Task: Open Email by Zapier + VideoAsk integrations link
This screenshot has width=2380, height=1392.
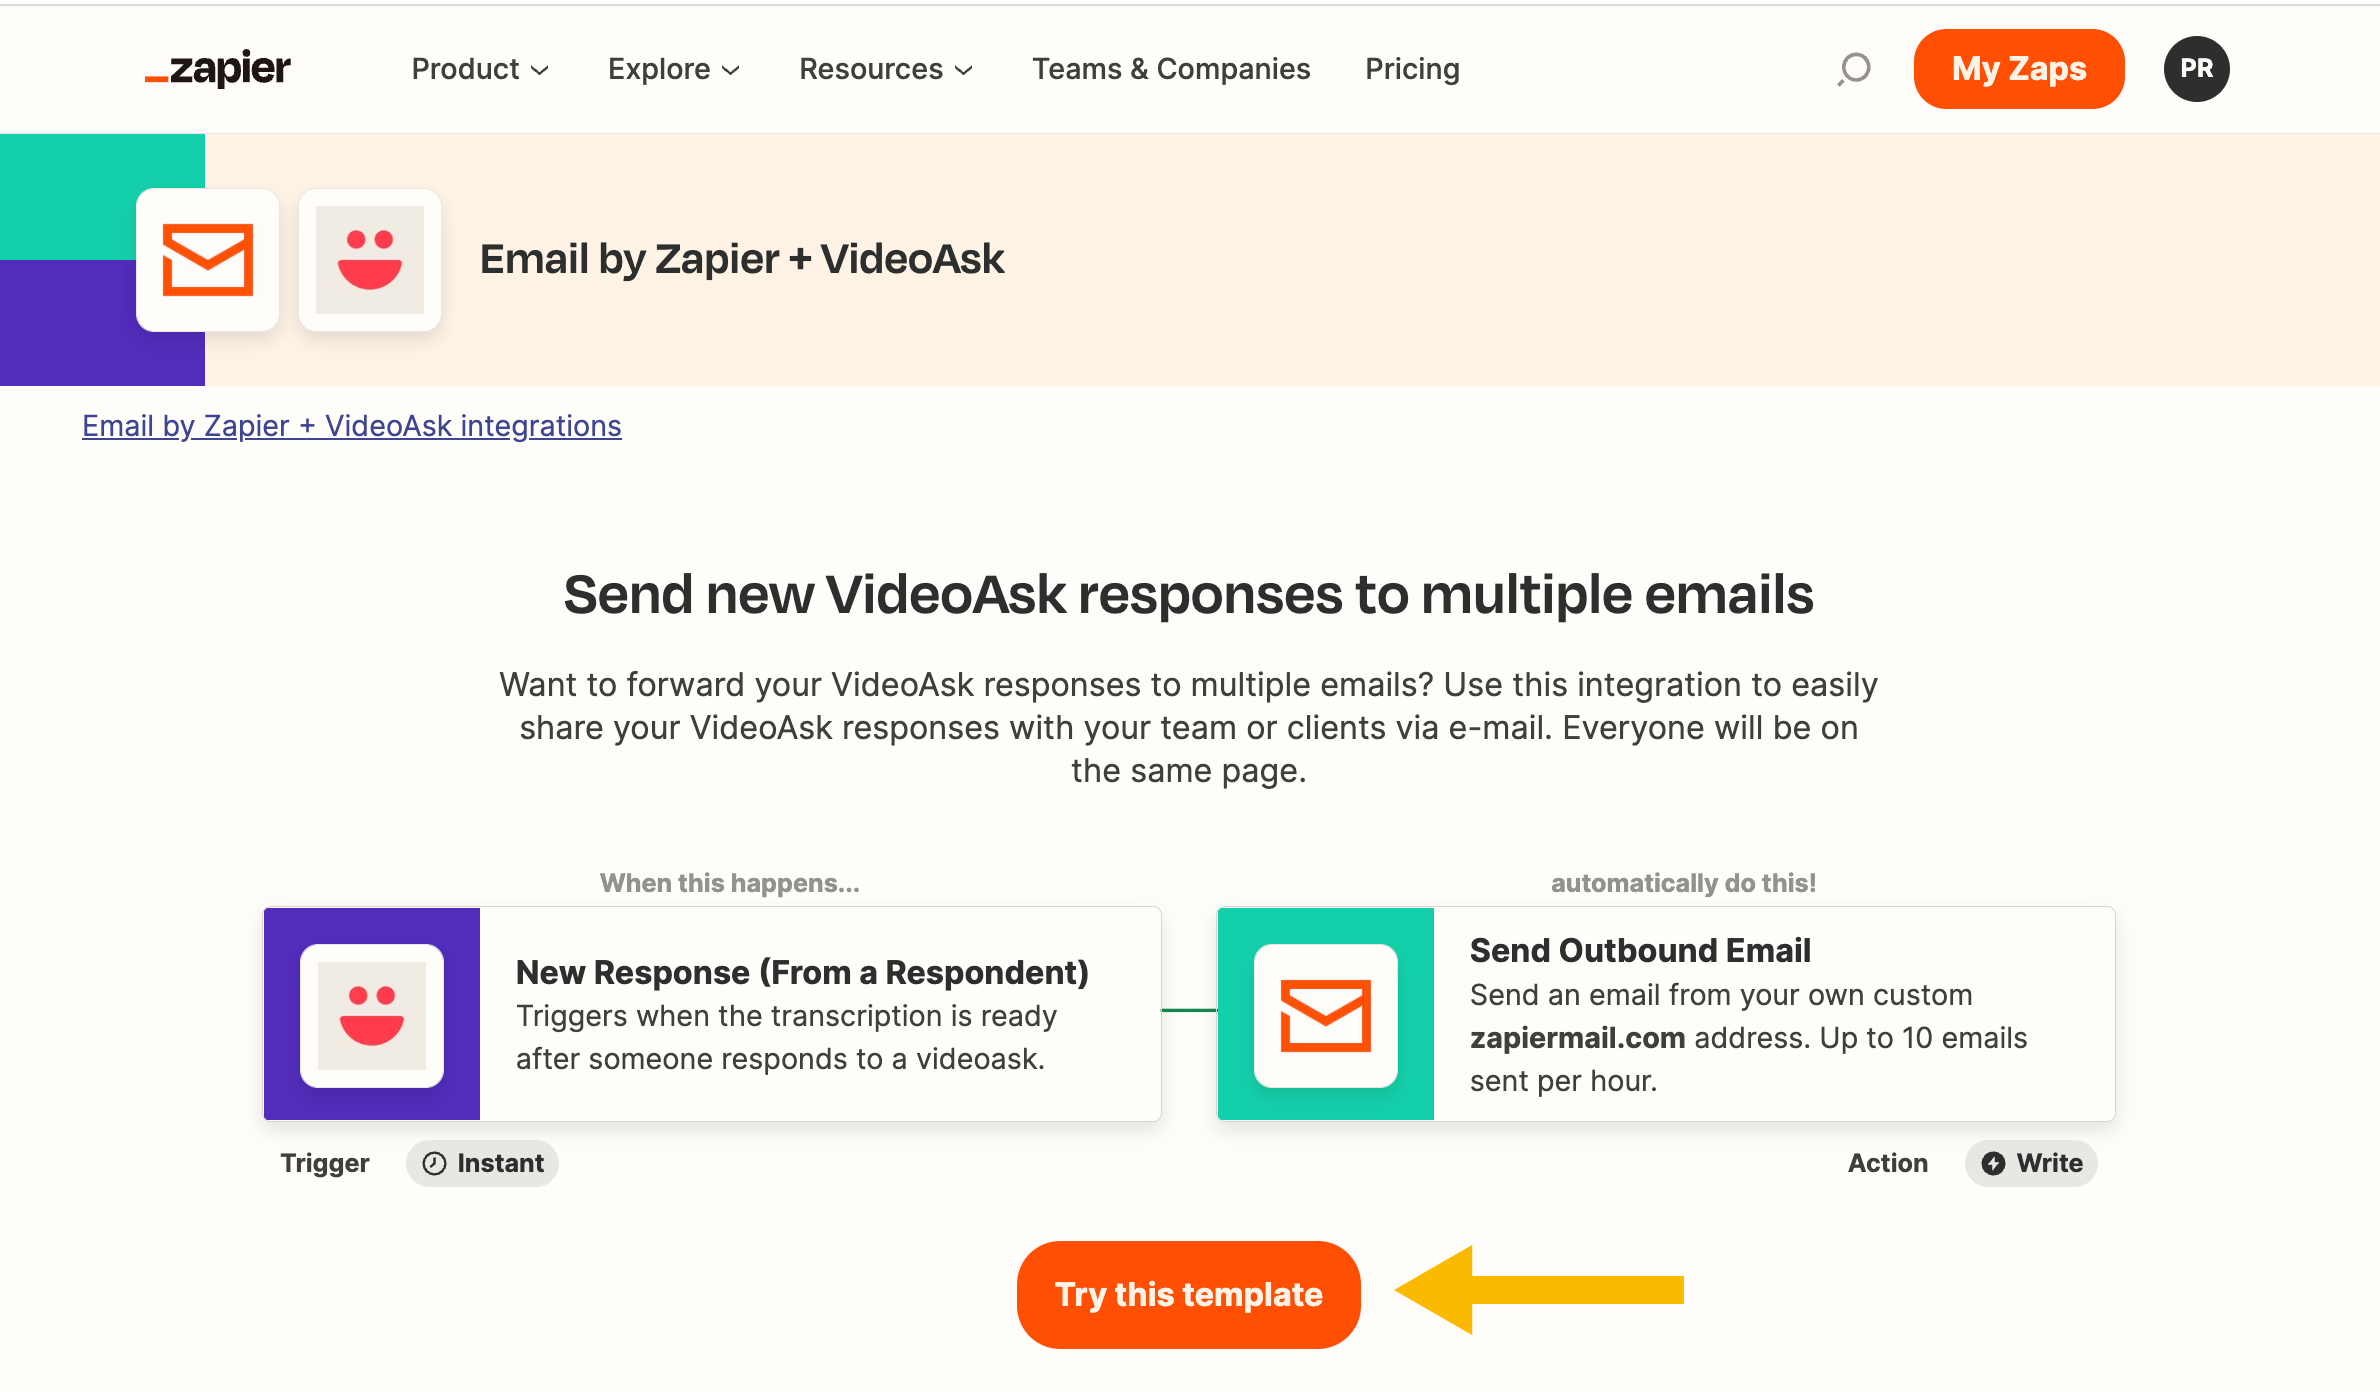Action: (352, 426)
